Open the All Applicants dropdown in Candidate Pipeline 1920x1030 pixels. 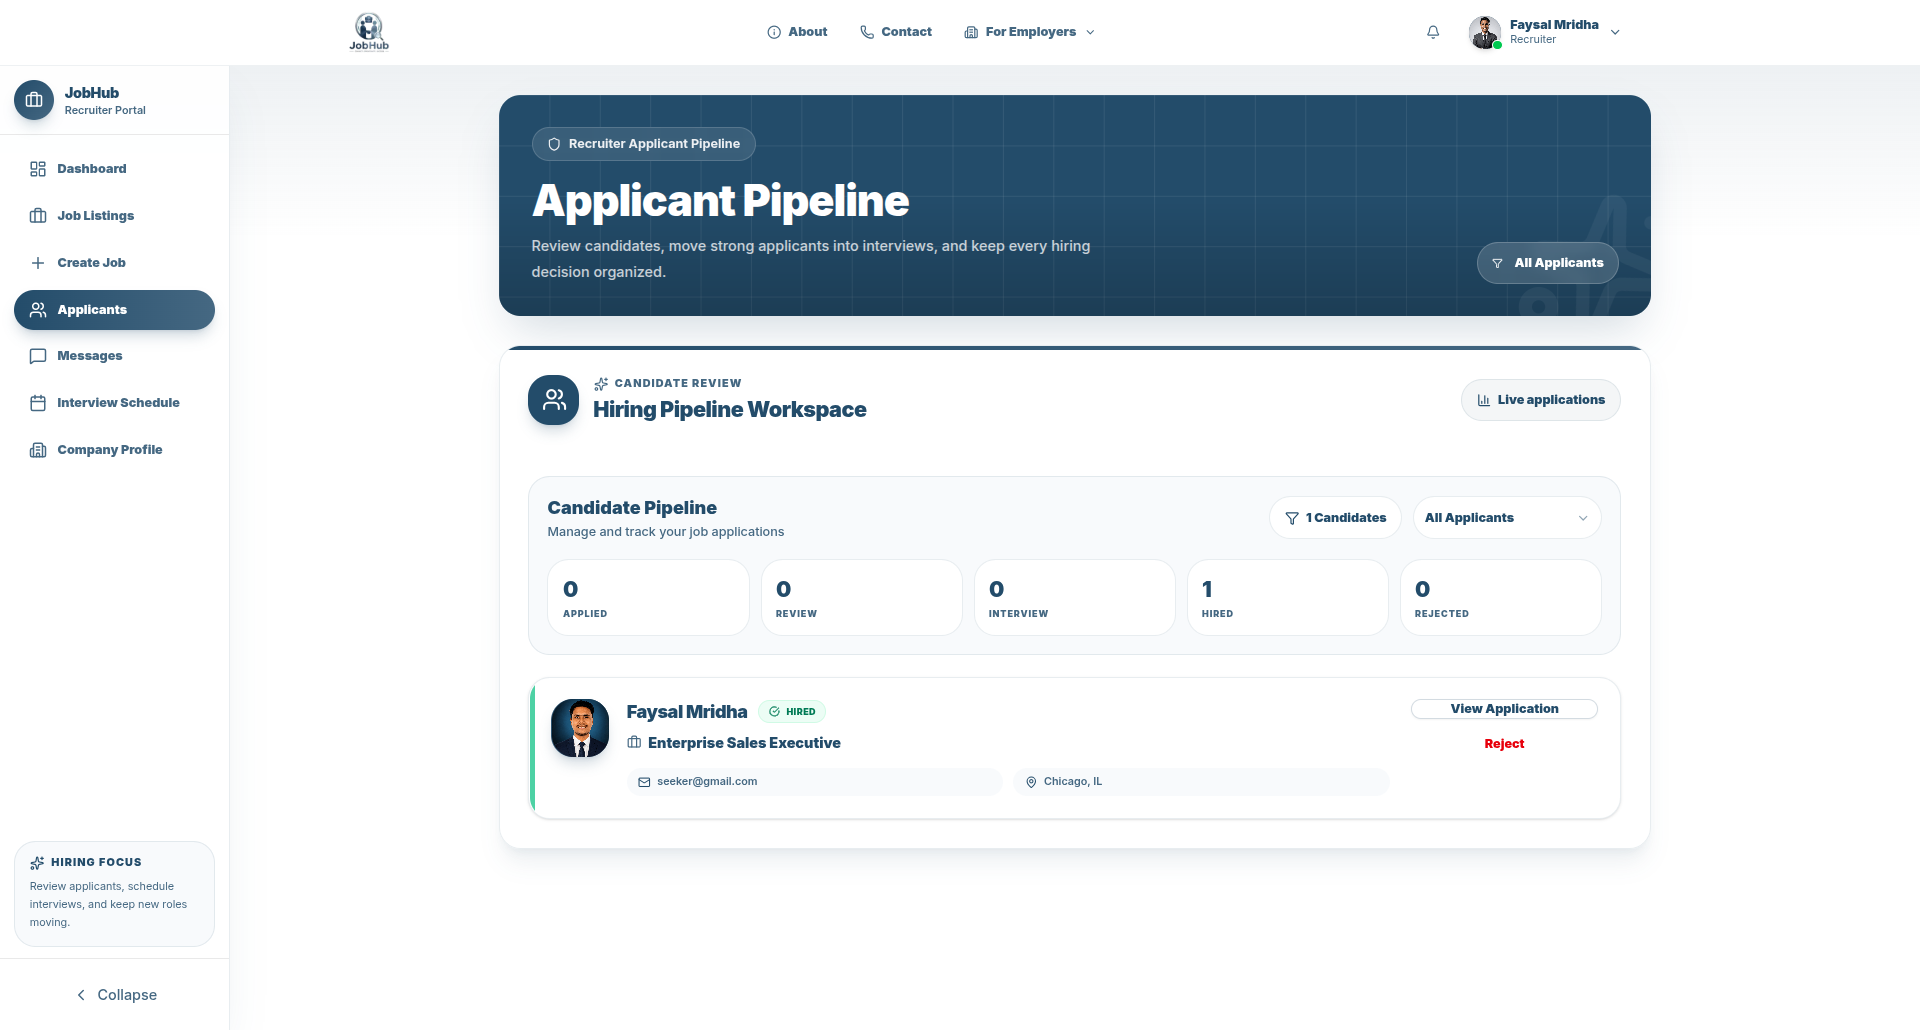click(1507, 518)
